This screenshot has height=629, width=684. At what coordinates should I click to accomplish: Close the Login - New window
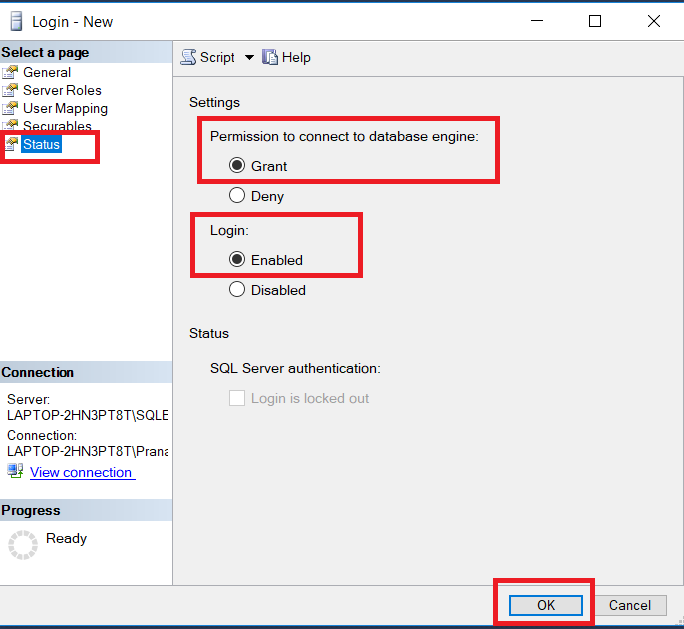(654, 21)
